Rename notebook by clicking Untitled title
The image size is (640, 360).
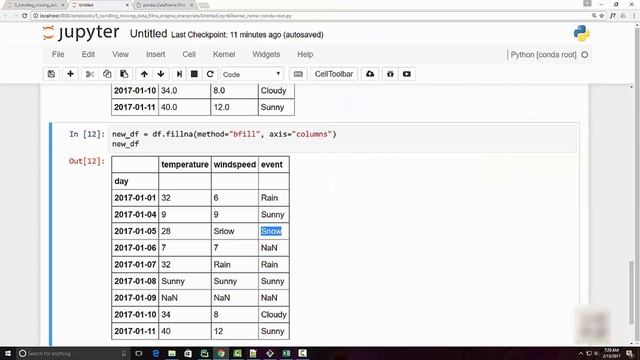pyautogui.click(x=149, y=34)
